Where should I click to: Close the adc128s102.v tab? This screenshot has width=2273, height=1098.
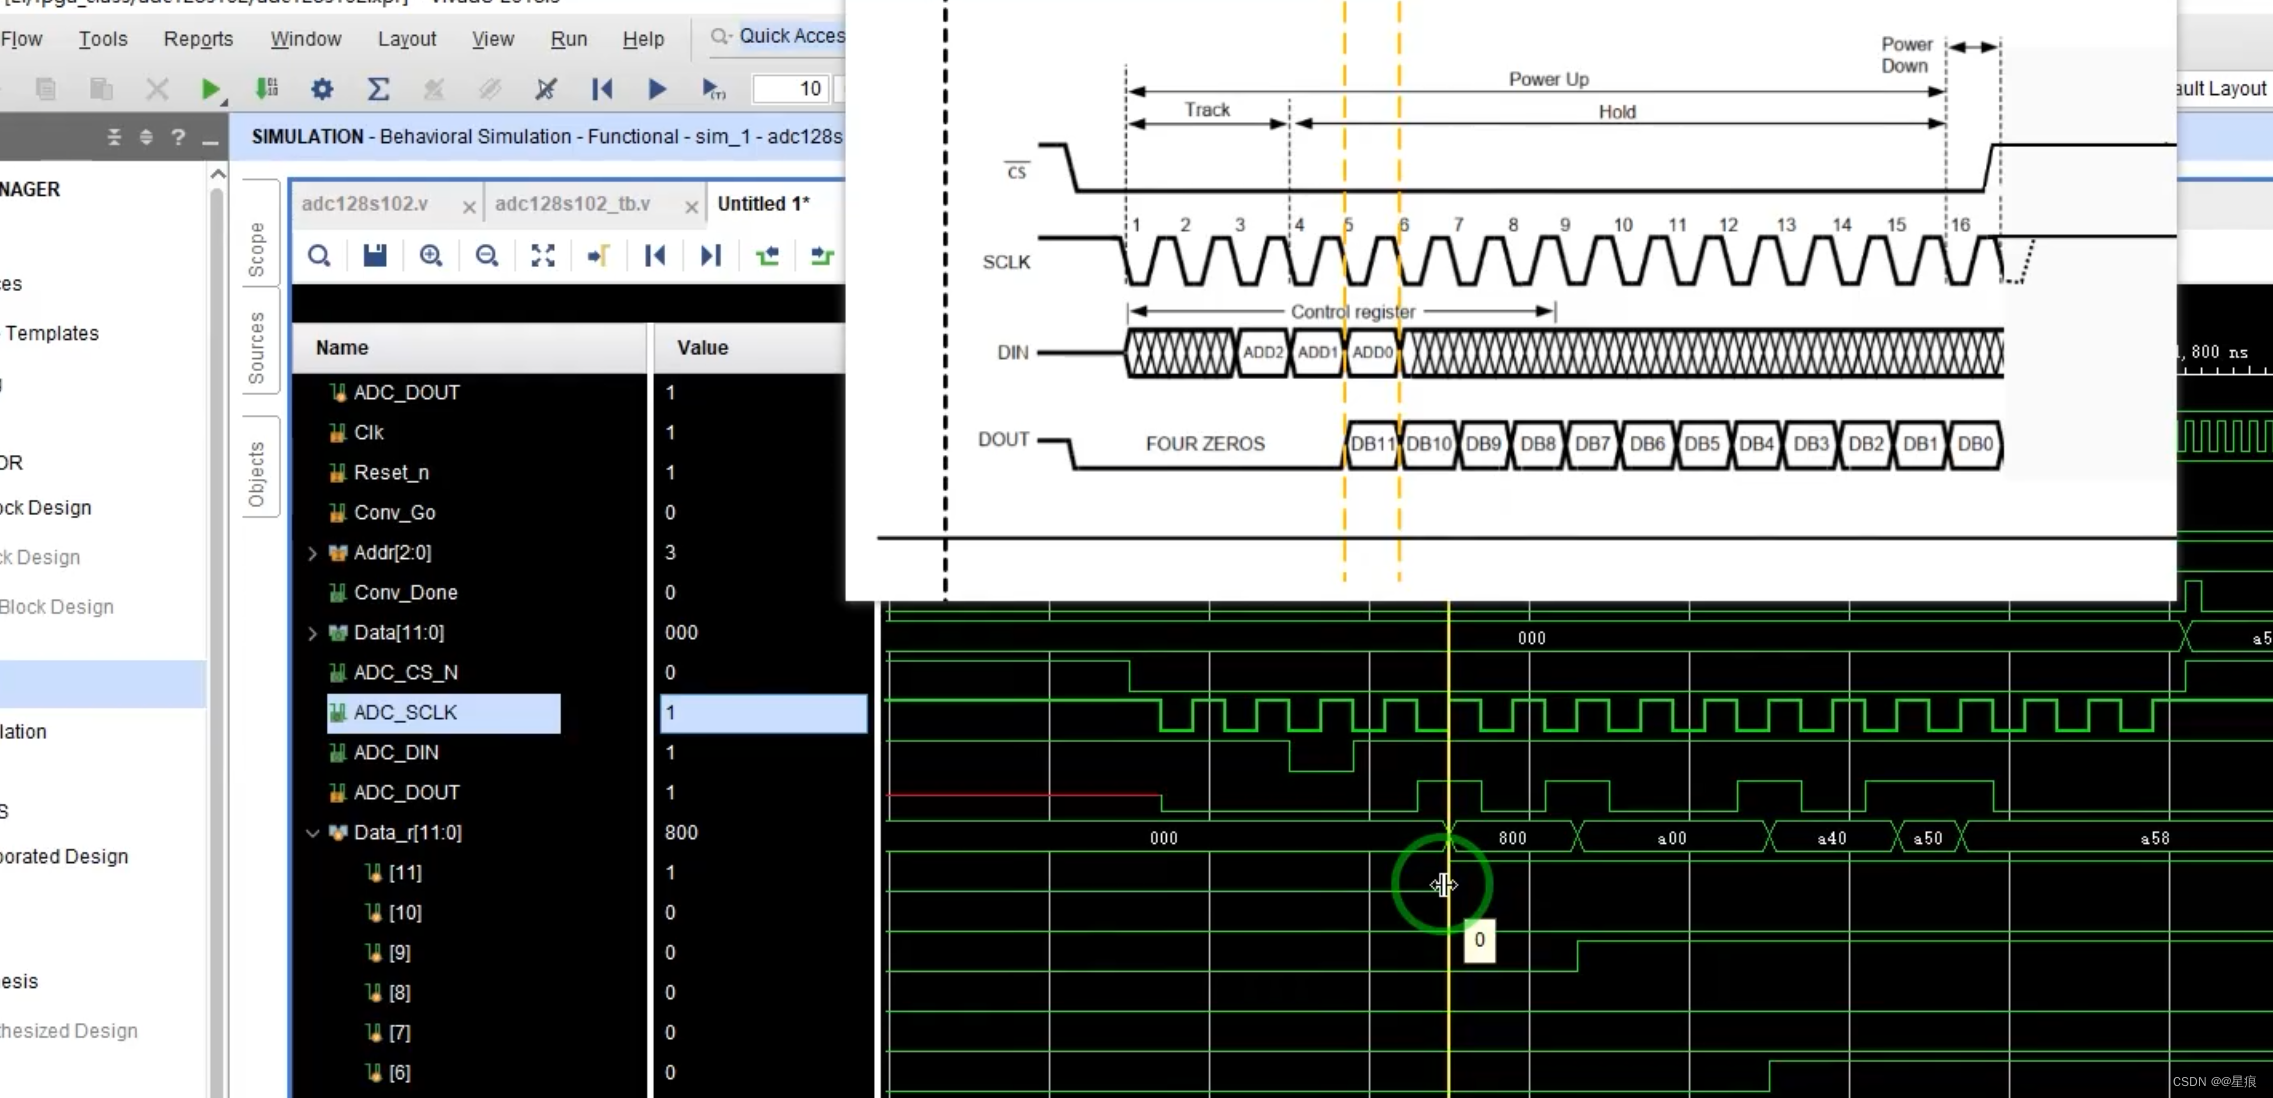pos(469,207)
